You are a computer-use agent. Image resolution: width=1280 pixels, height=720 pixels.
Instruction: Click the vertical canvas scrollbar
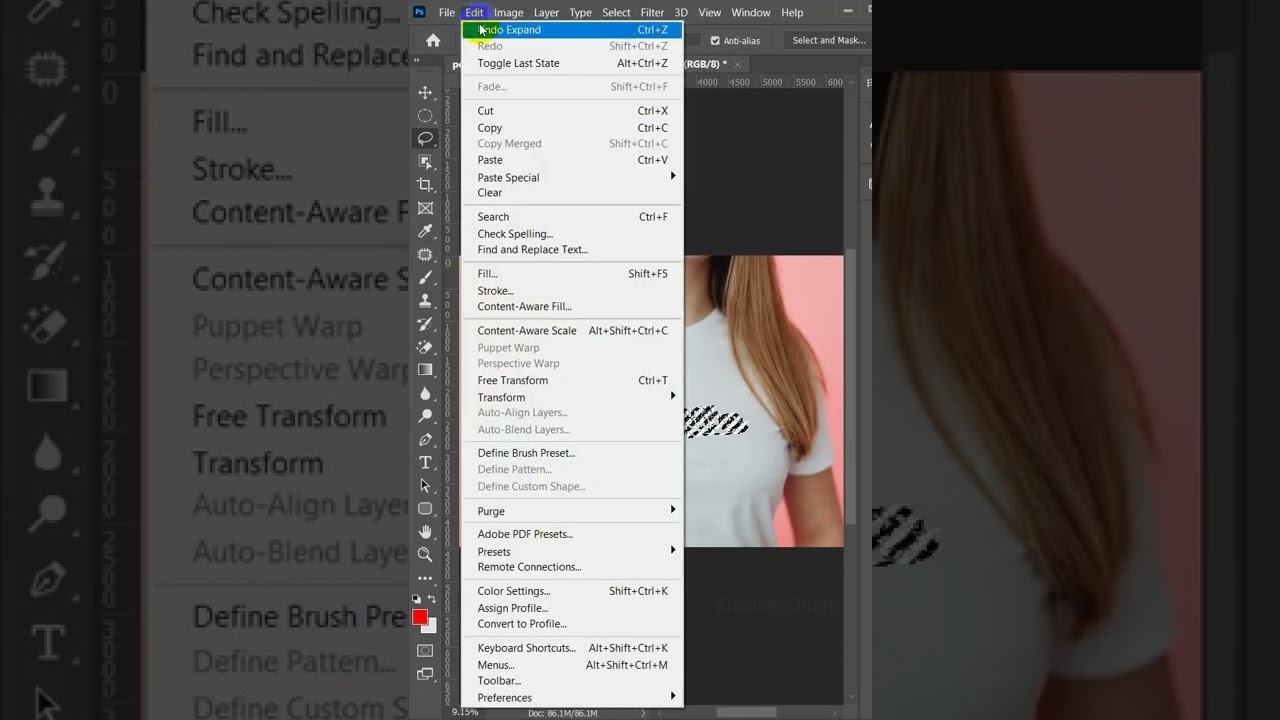[x=852, y=388]
